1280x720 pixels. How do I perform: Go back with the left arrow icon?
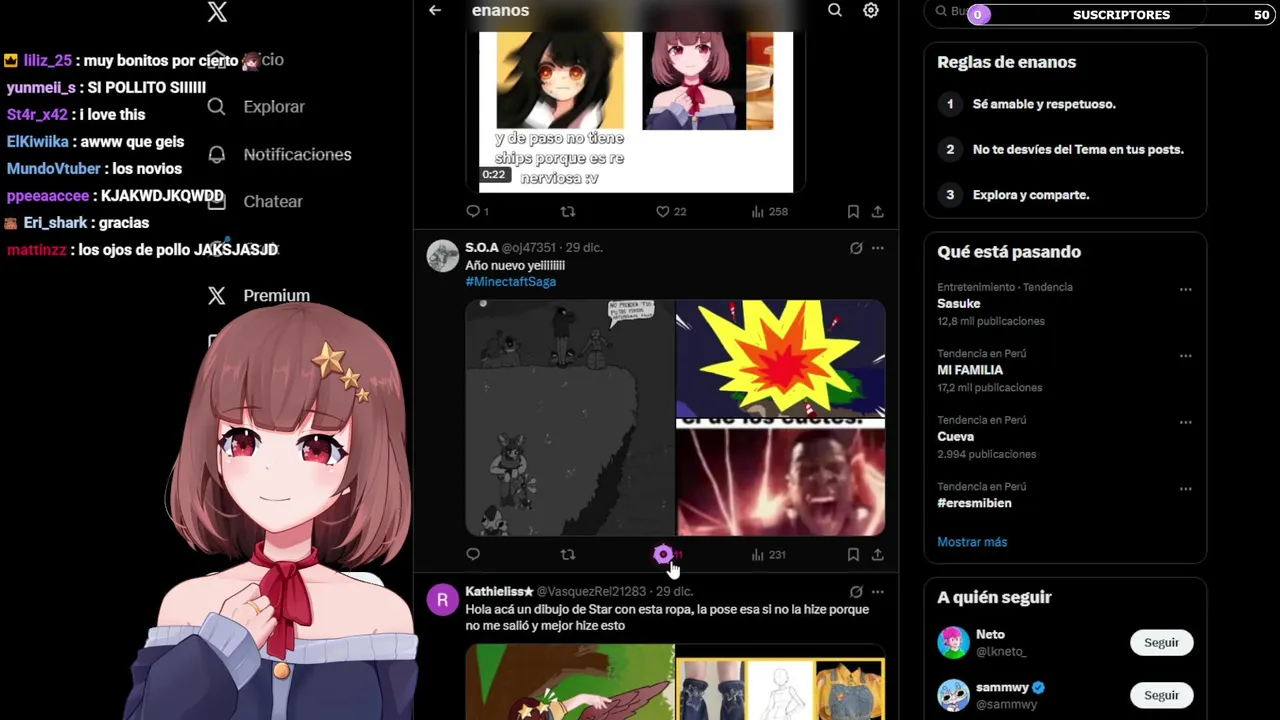(x=435, y=10)
